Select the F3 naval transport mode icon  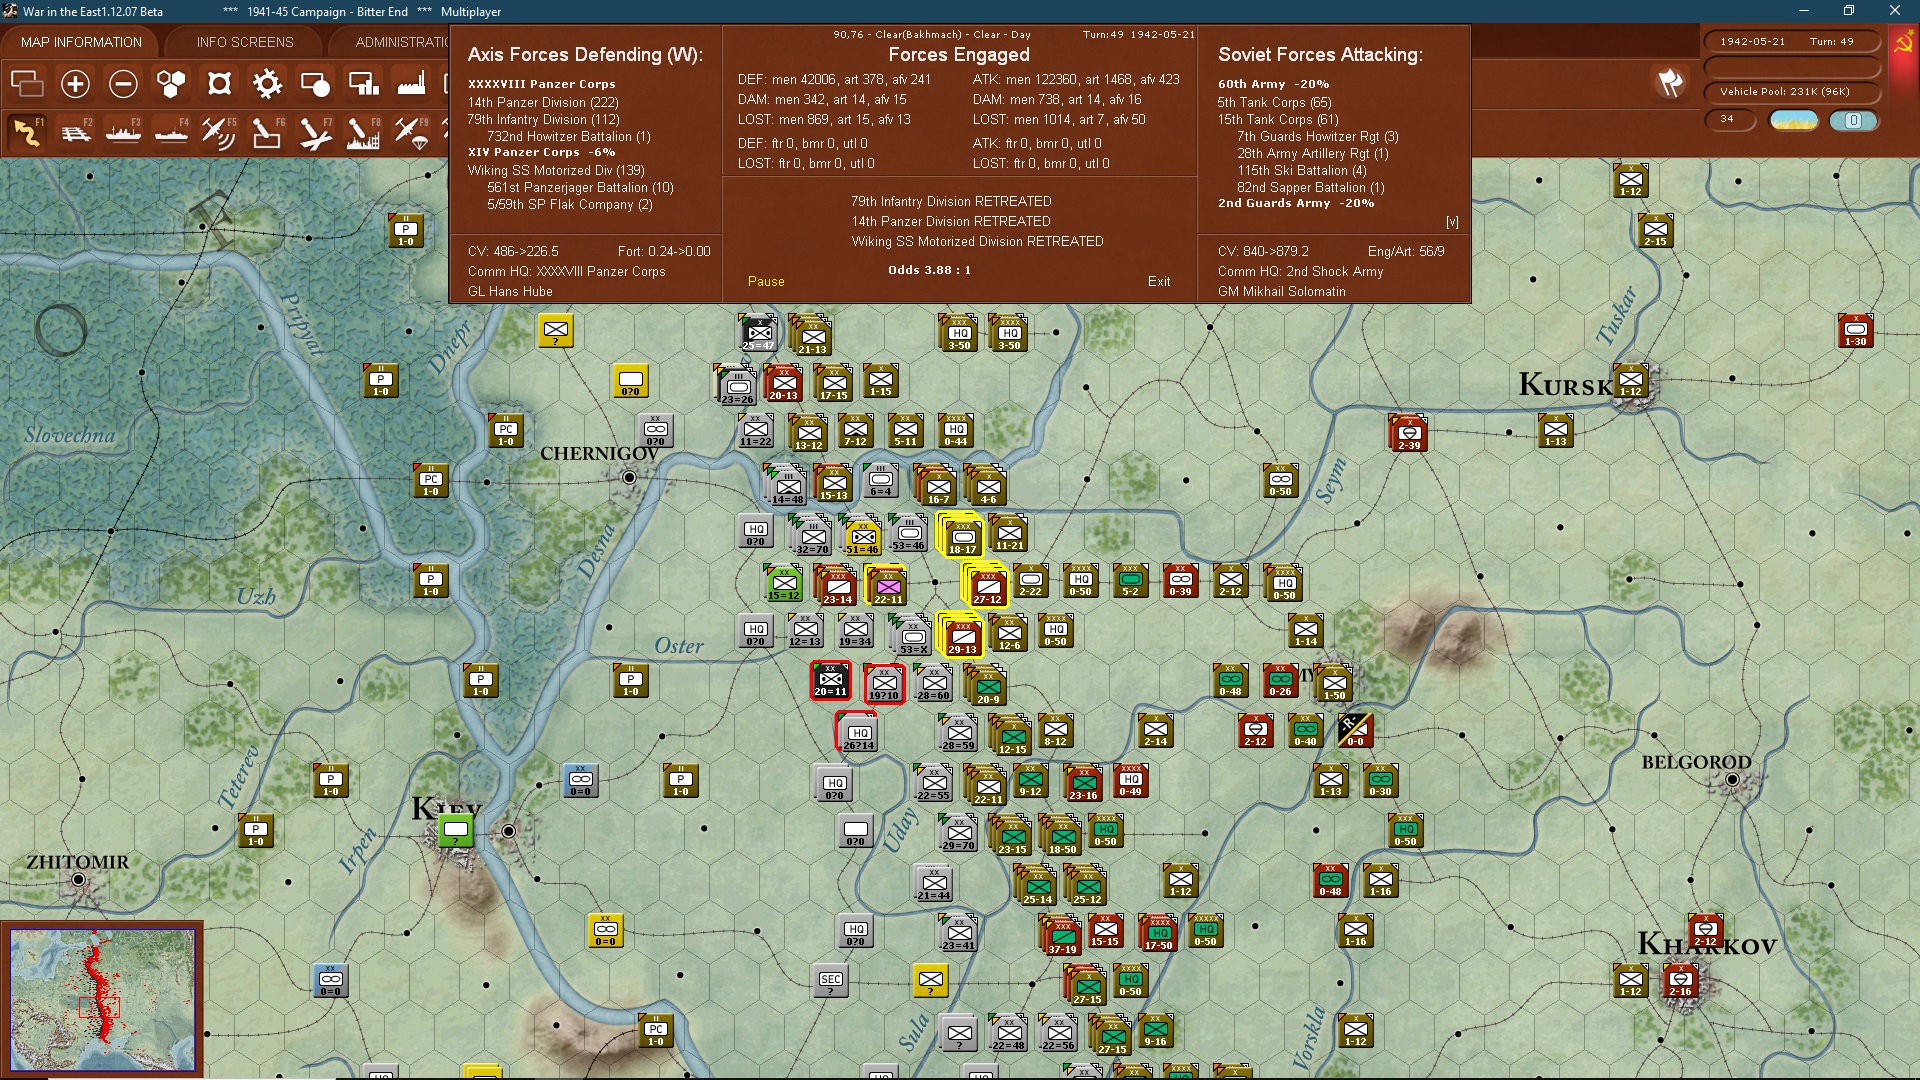tap(123, 132)
